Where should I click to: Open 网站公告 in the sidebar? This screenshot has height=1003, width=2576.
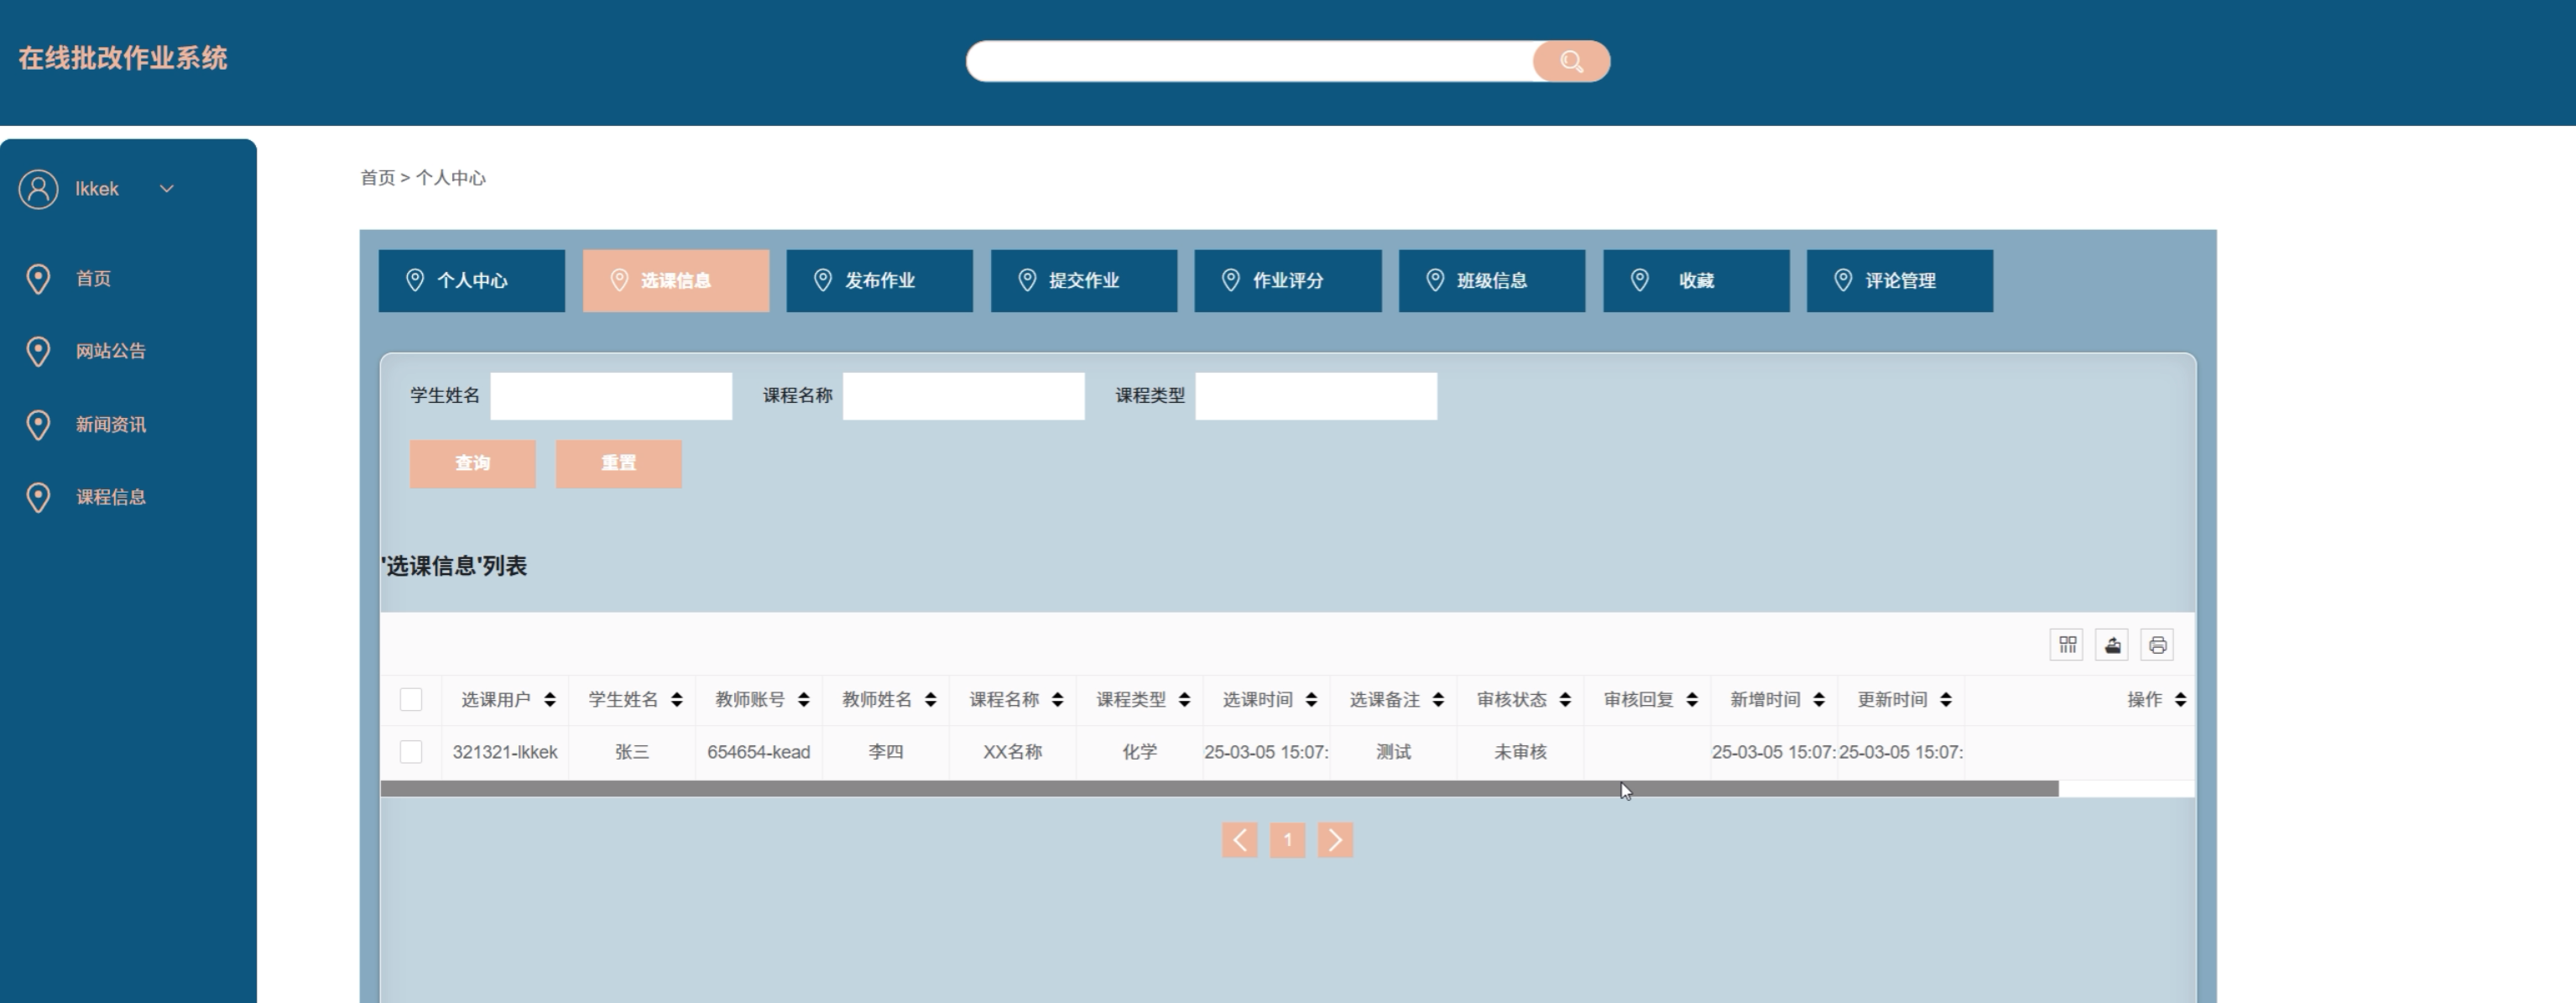tap(110, 352)
